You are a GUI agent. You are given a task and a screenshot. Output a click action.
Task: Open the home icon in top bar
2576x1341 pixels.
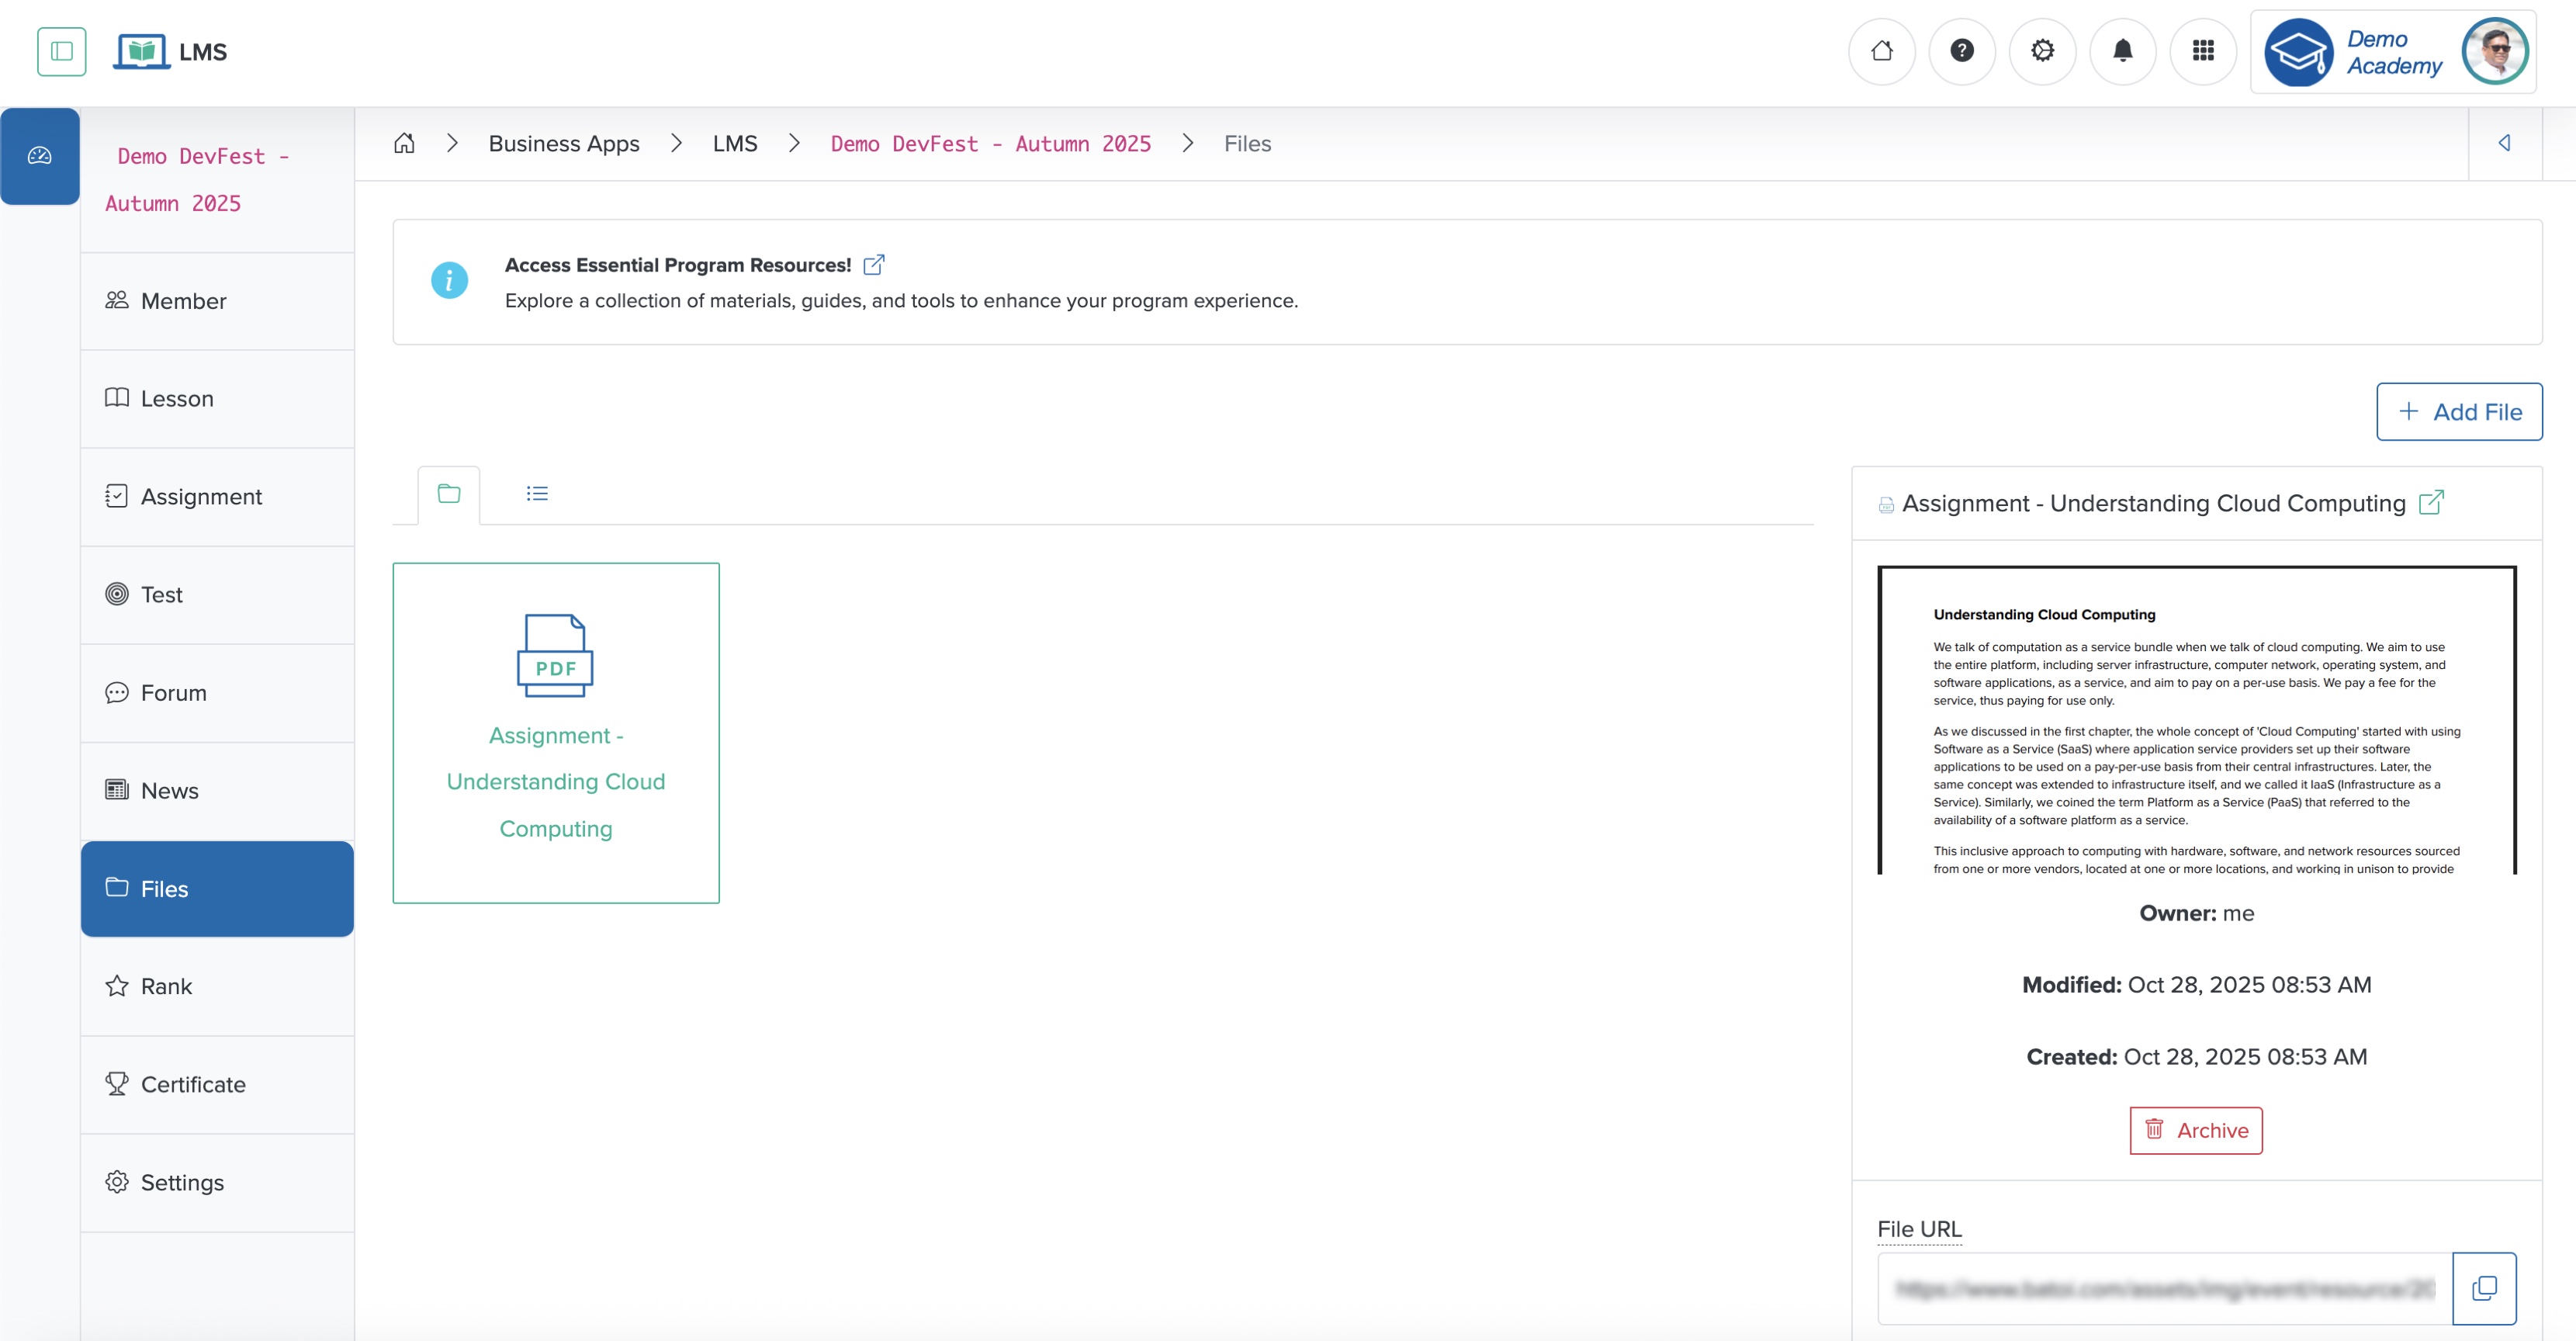coord(1882,51)
